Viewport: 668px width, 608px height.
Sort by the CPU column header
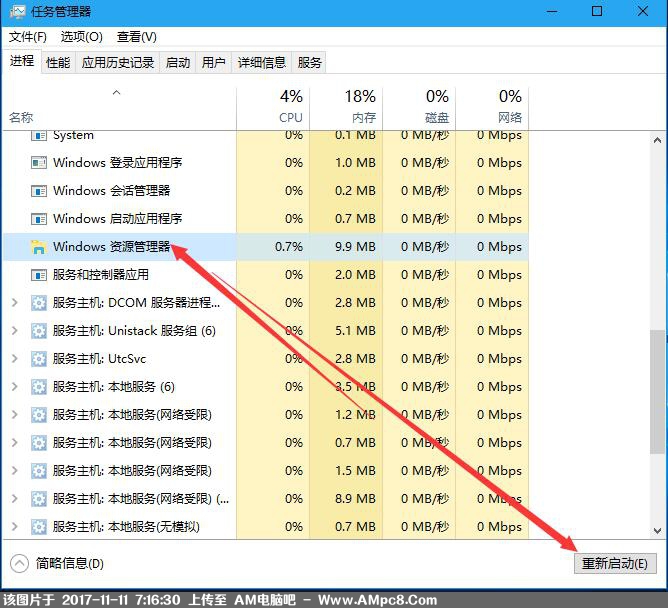[273, 109]
